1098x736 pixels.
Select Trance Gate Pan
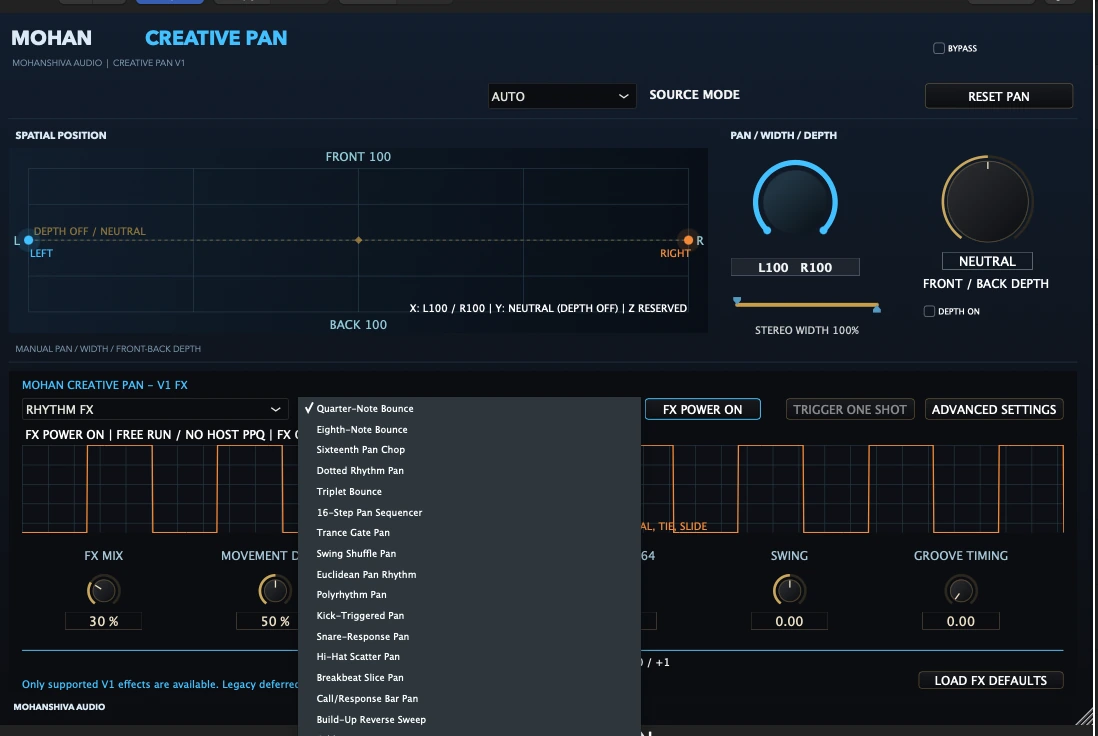coord(469,532)
